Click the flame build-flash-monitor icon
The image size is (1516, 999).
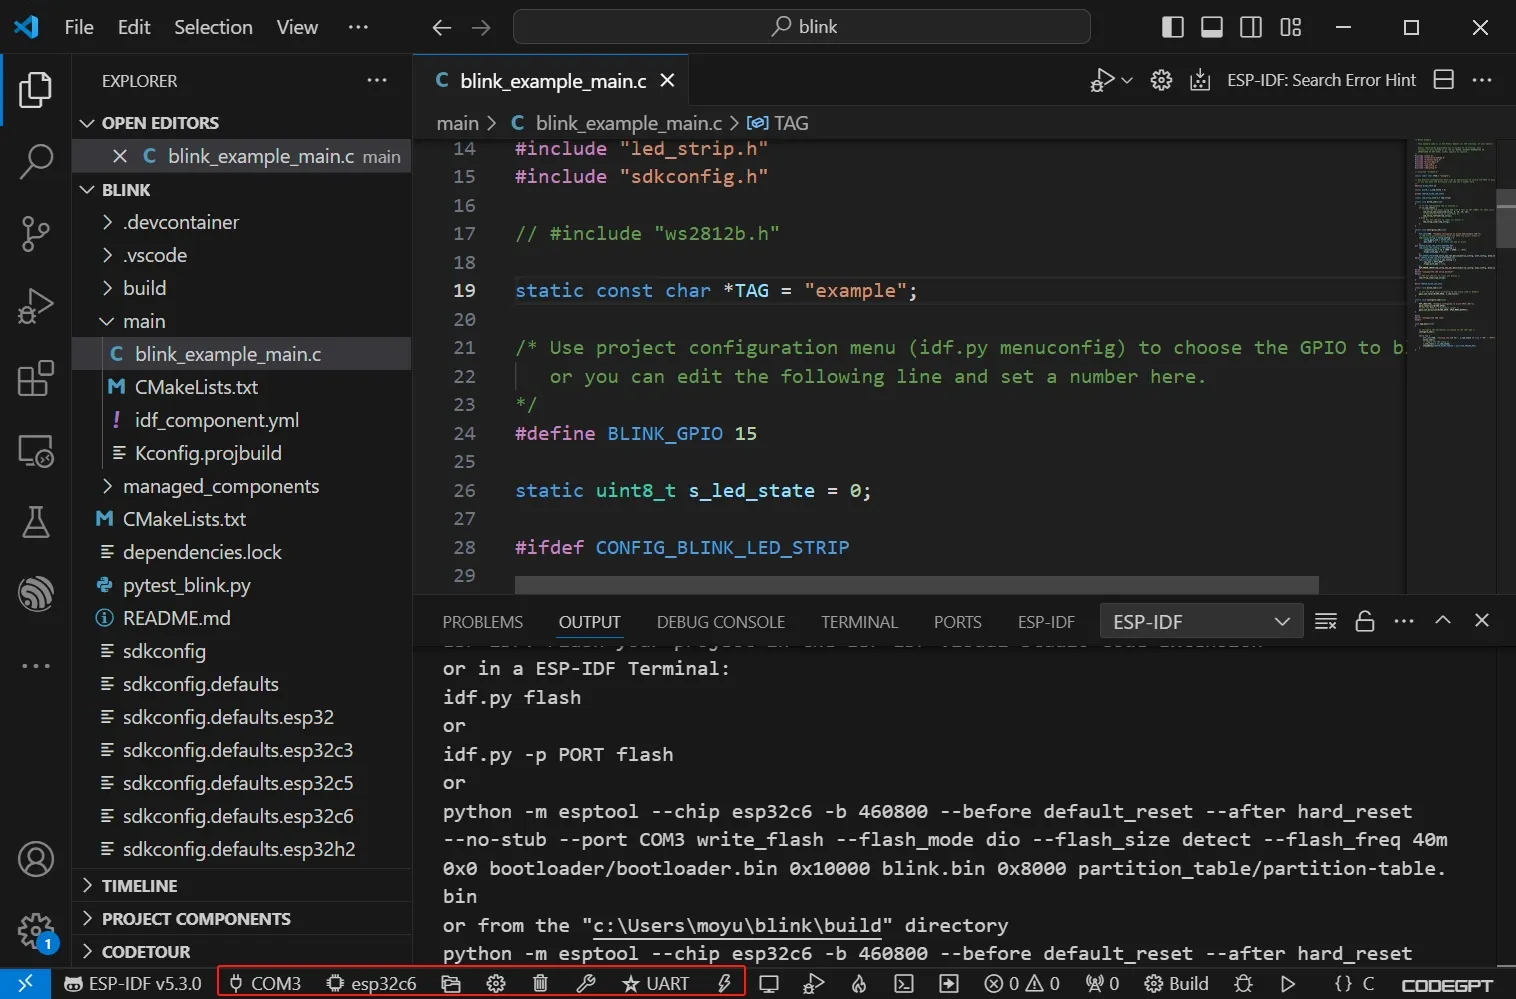click(858, 984)
